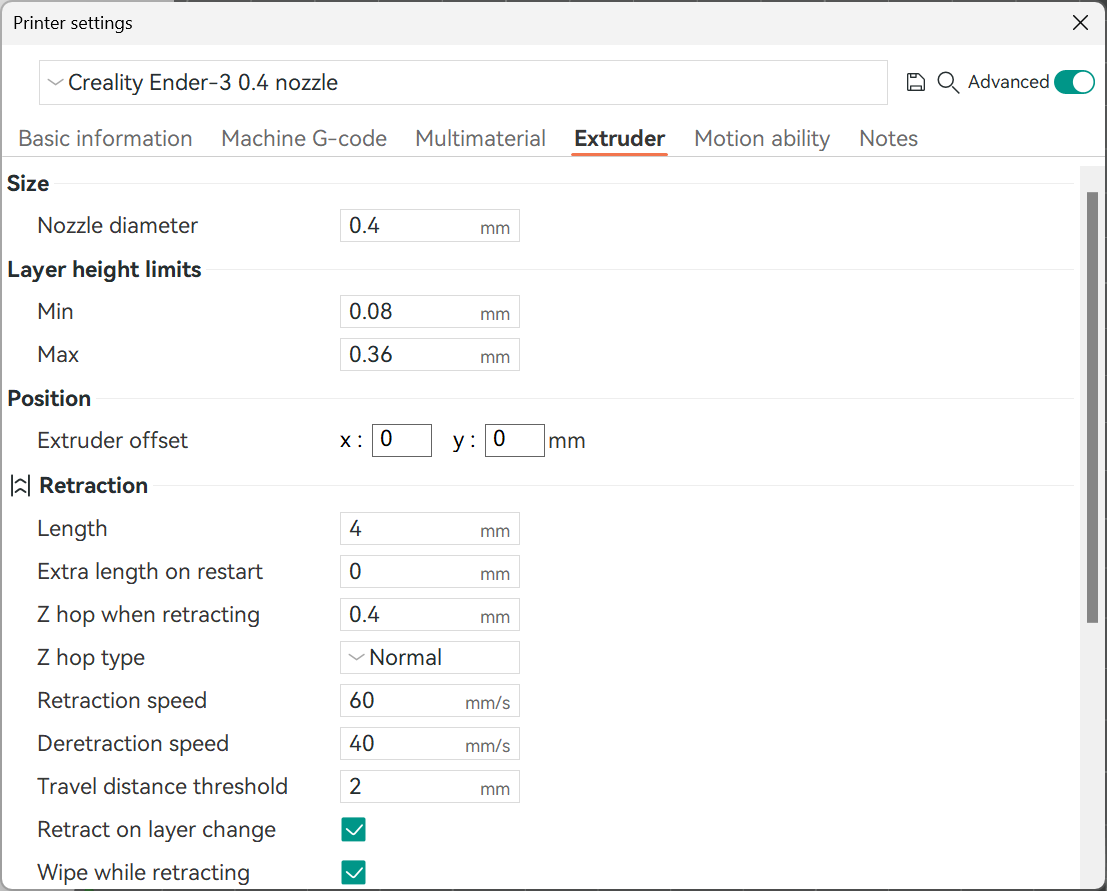1107x891 pixels.
Task: Click the Position section heading
Action: (49, 399)
